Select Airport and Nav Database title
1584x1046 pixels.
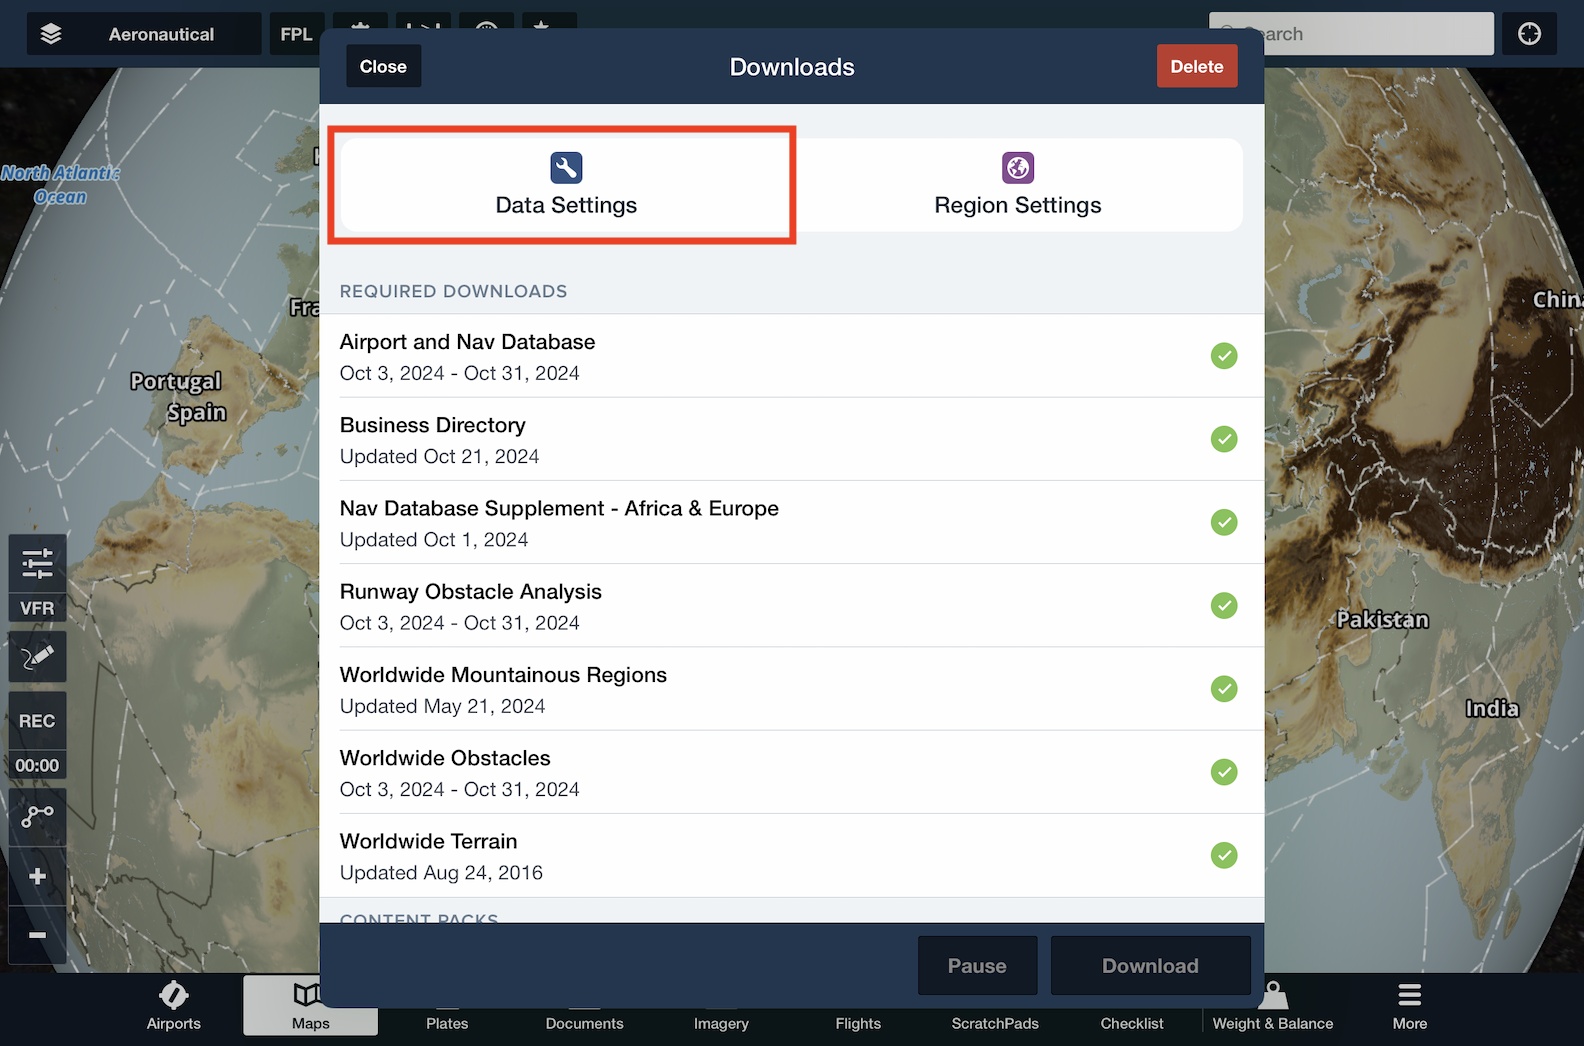(467, 342)
